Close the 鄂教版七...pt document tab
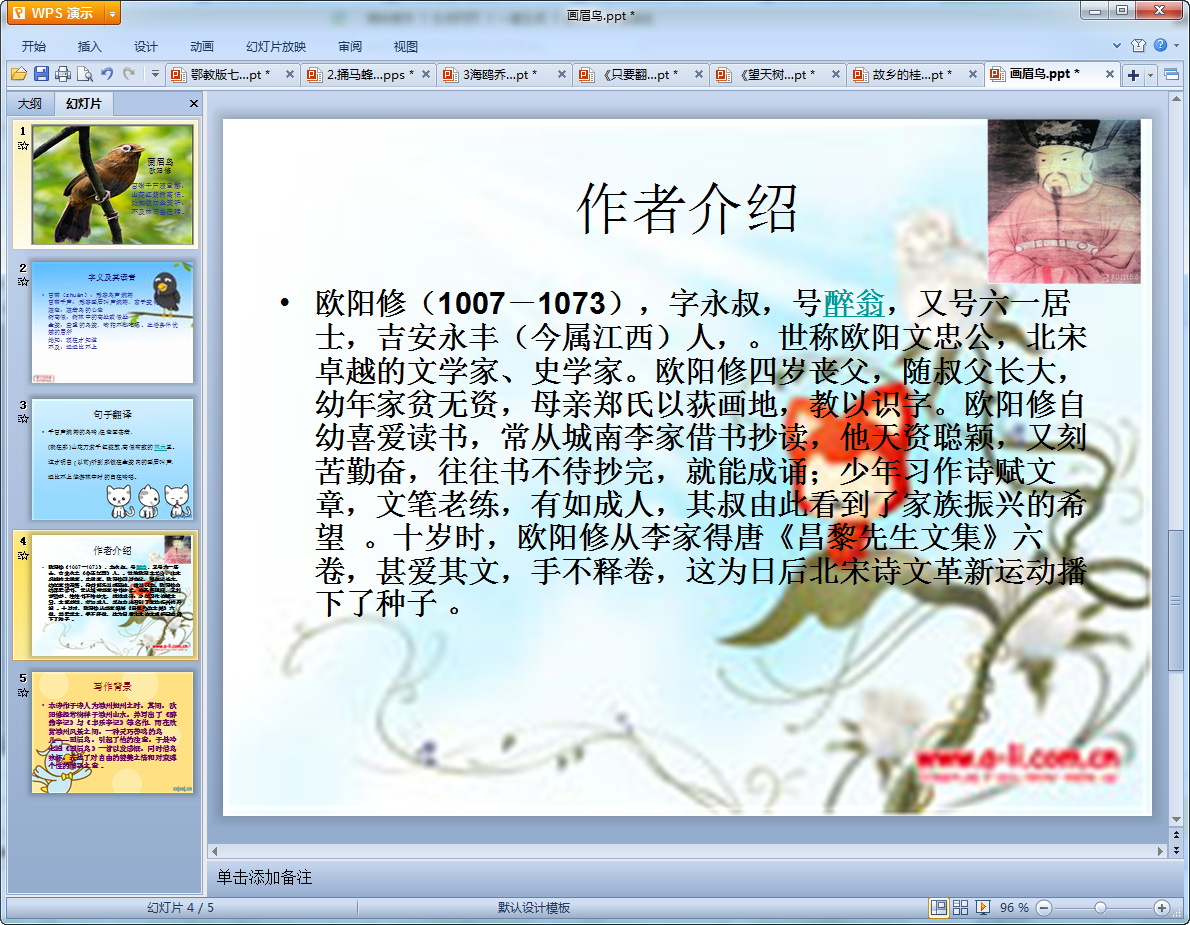This screenshot has height=925, width=1190. click(x=289, y=74)
